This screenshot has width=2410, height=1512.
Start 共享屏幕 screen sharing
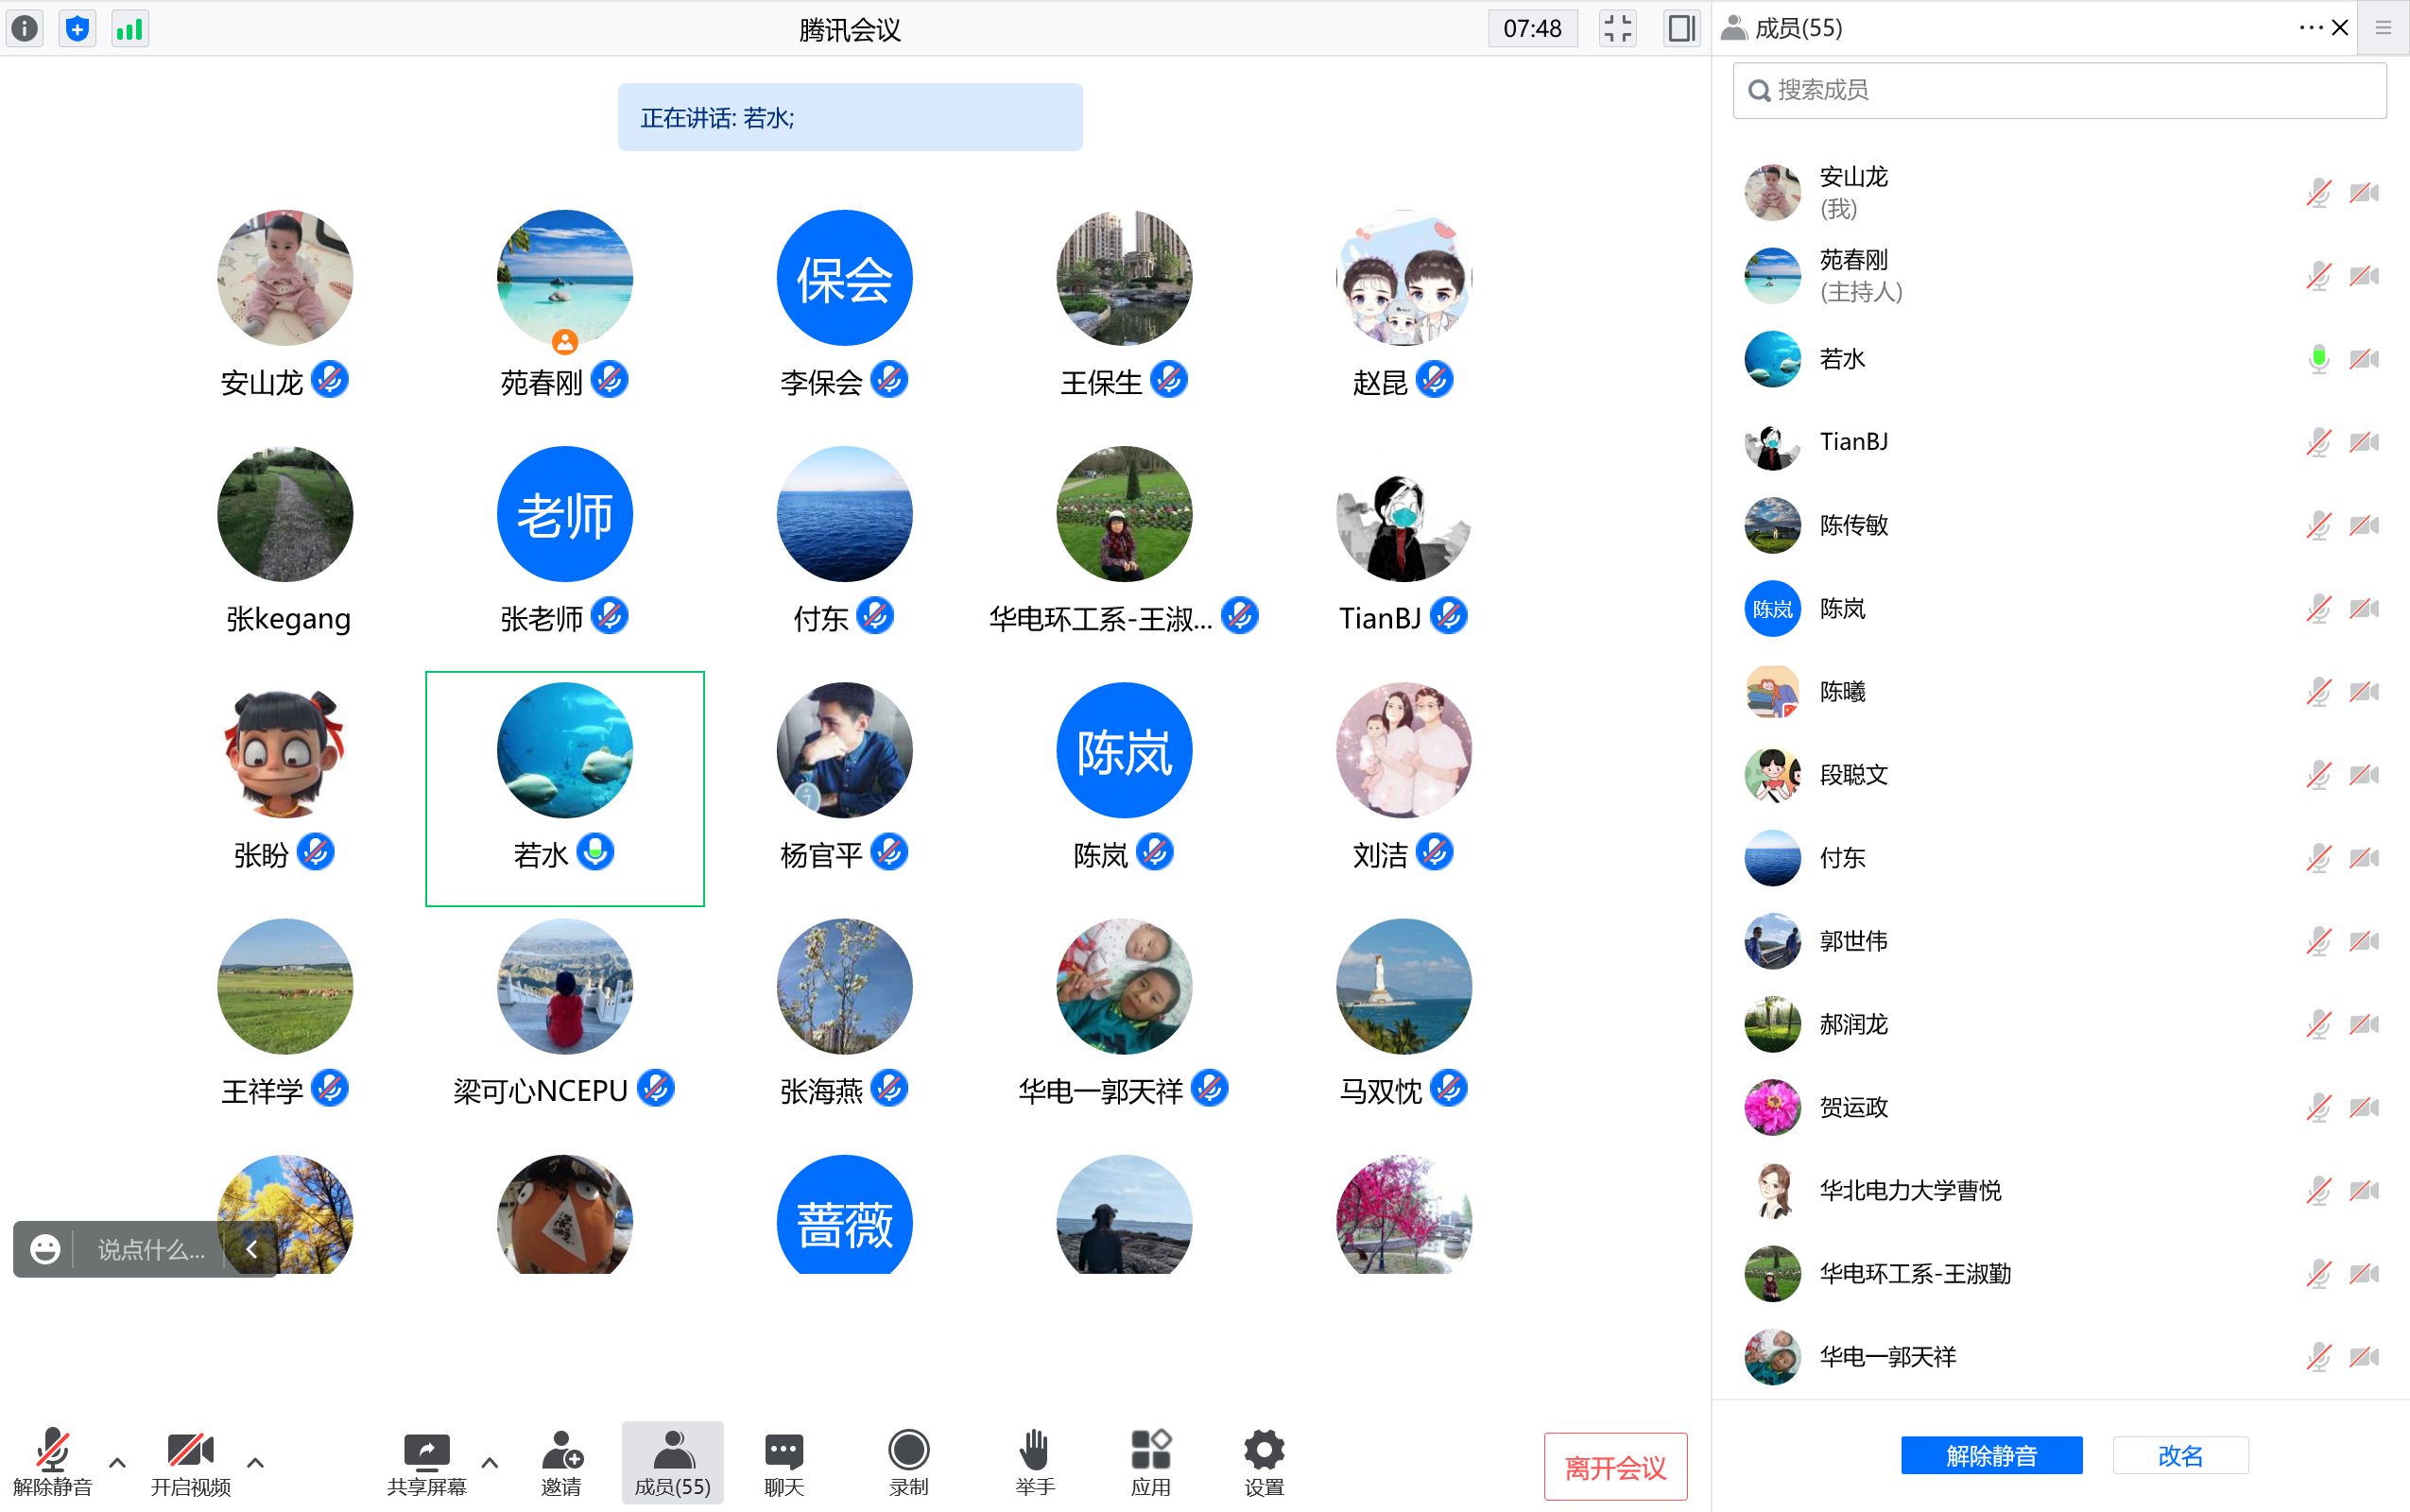click(x=426, y=1461)
